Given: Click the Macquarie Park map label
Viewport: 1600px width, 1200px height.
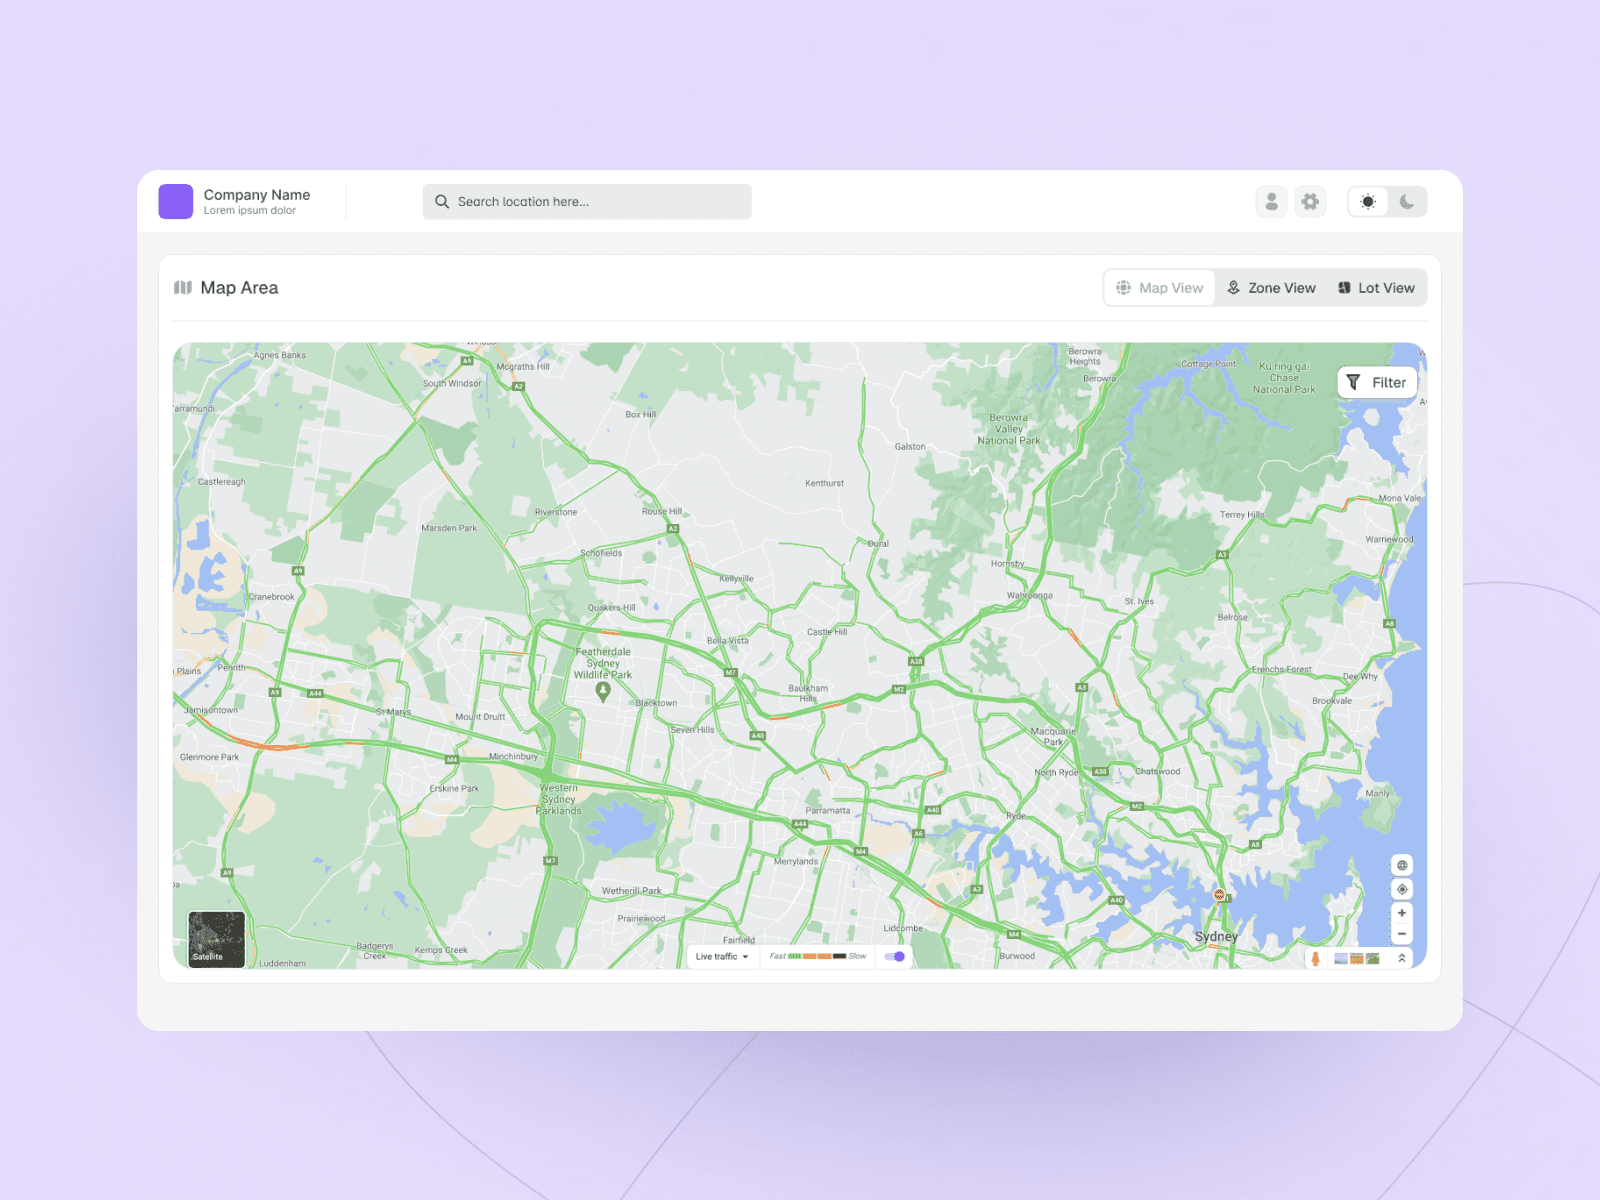Looking at the screenshot, I should (x=1054, y=736).
